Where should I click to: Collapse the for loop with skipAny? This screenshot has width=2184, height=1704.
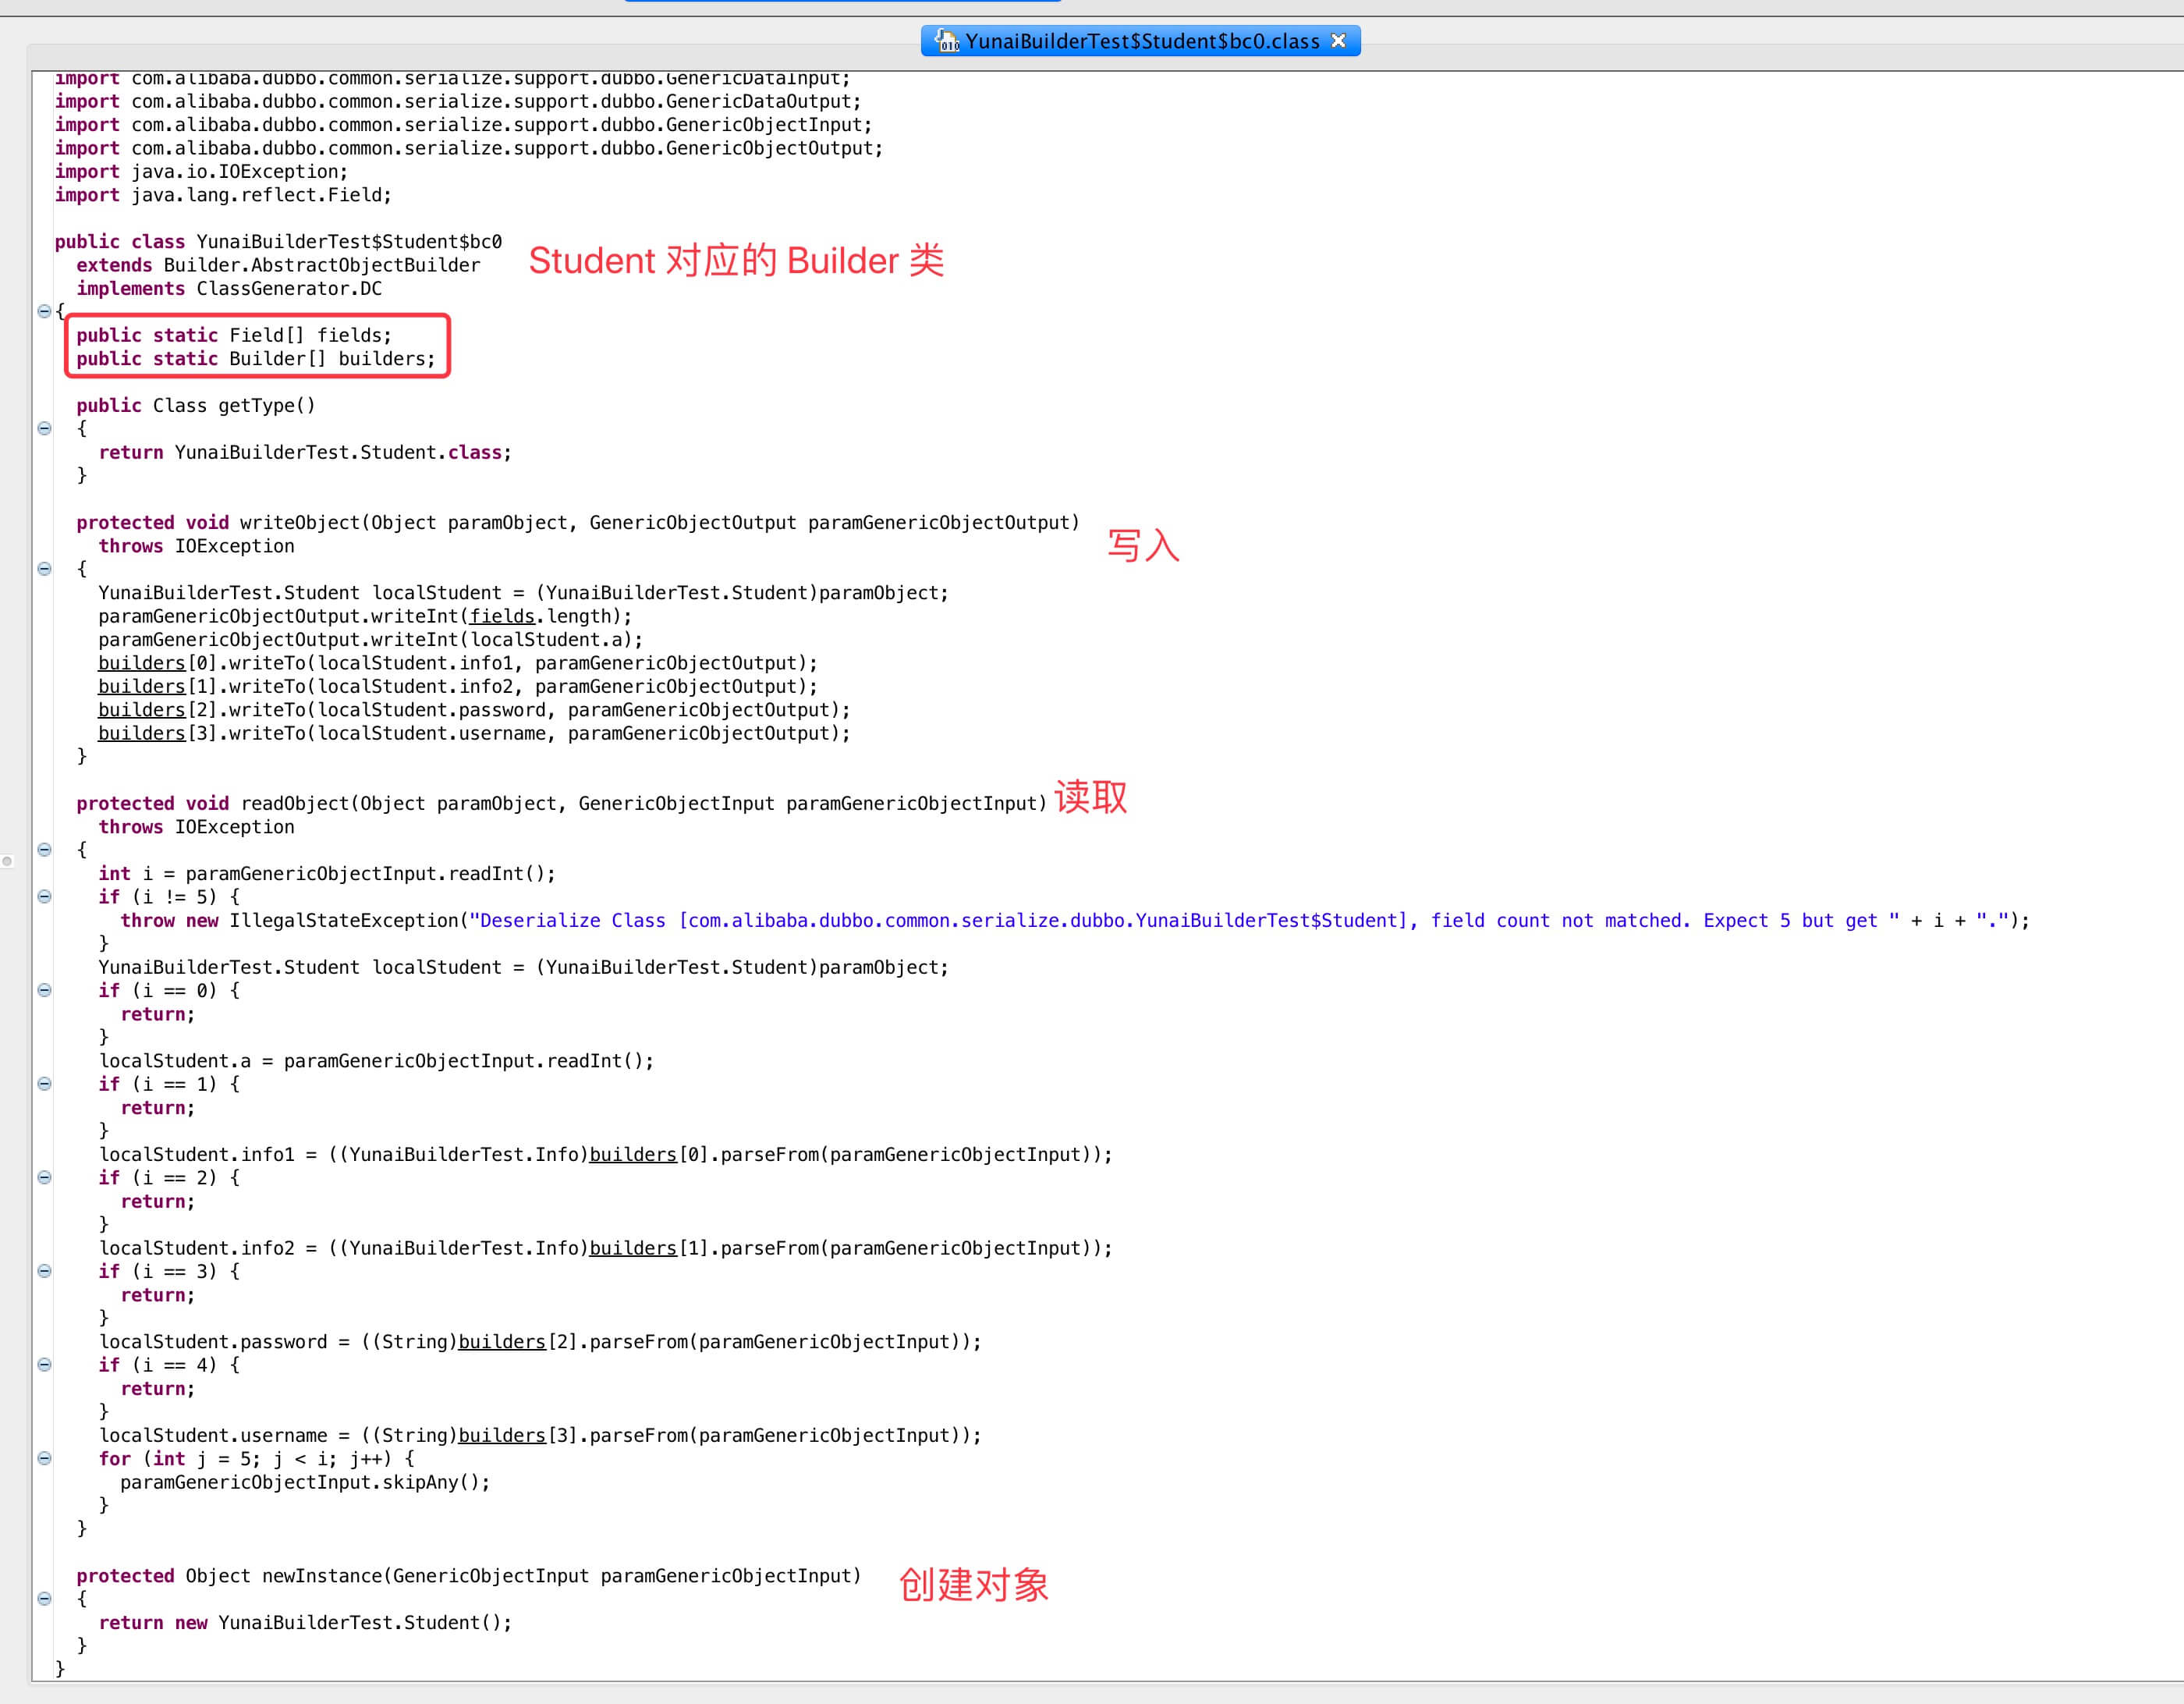(x=44, y=1458)
